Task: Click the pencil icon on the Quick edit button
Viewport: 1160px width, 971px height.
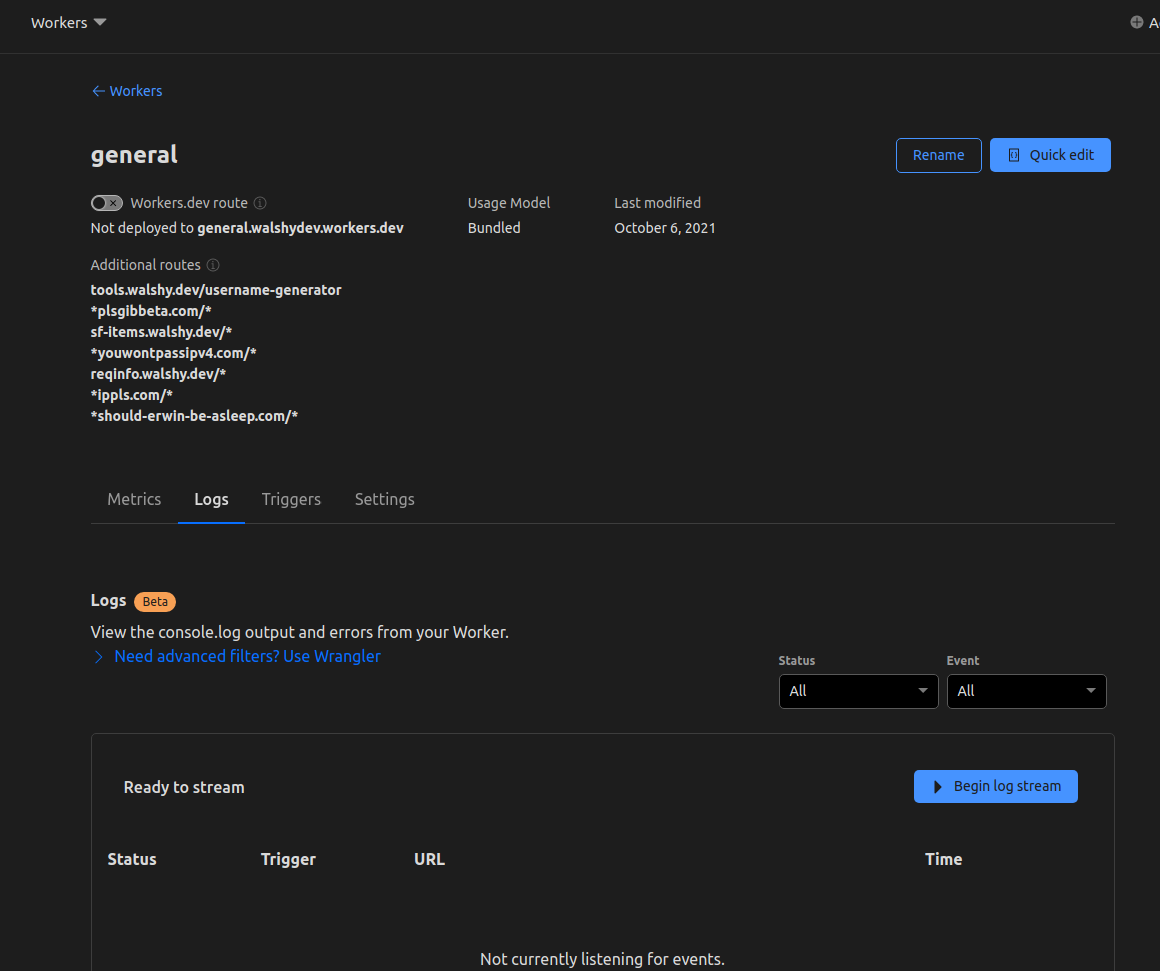Action: click(x=1013, y=154)
